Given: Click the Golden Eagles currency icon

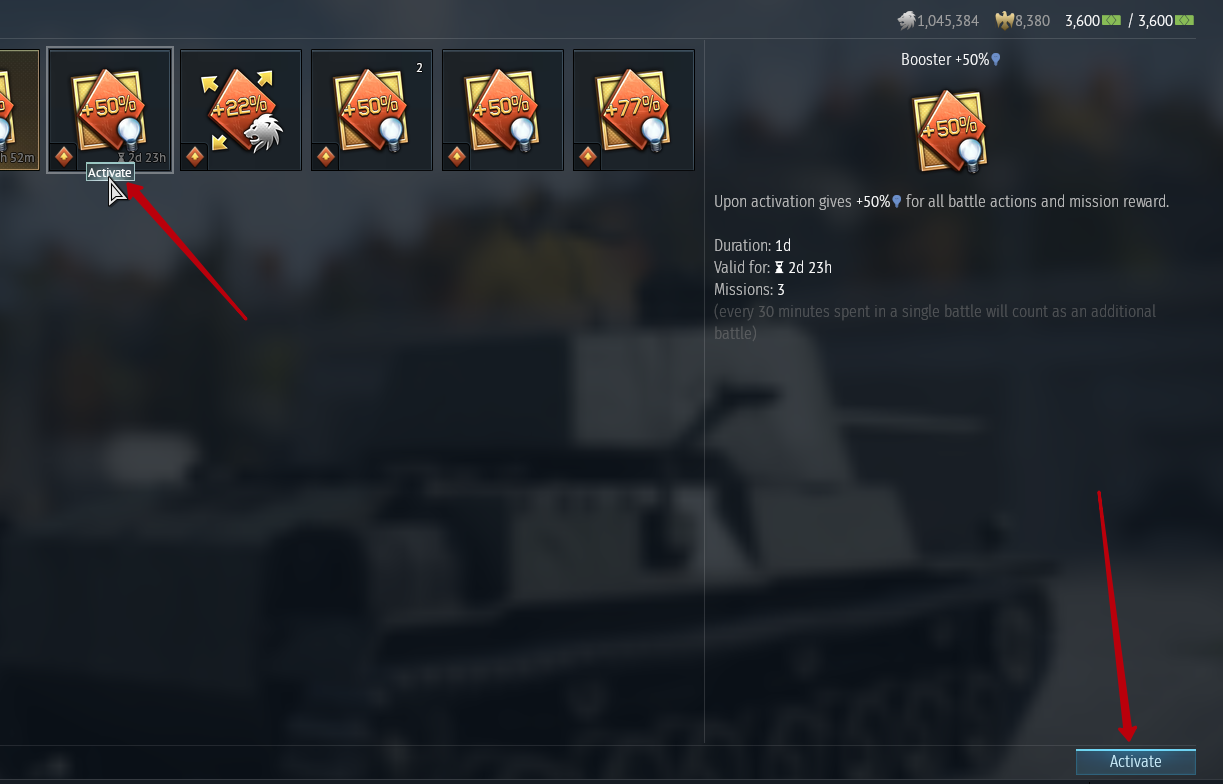Looking at the screenshot, I should 1004,20.
